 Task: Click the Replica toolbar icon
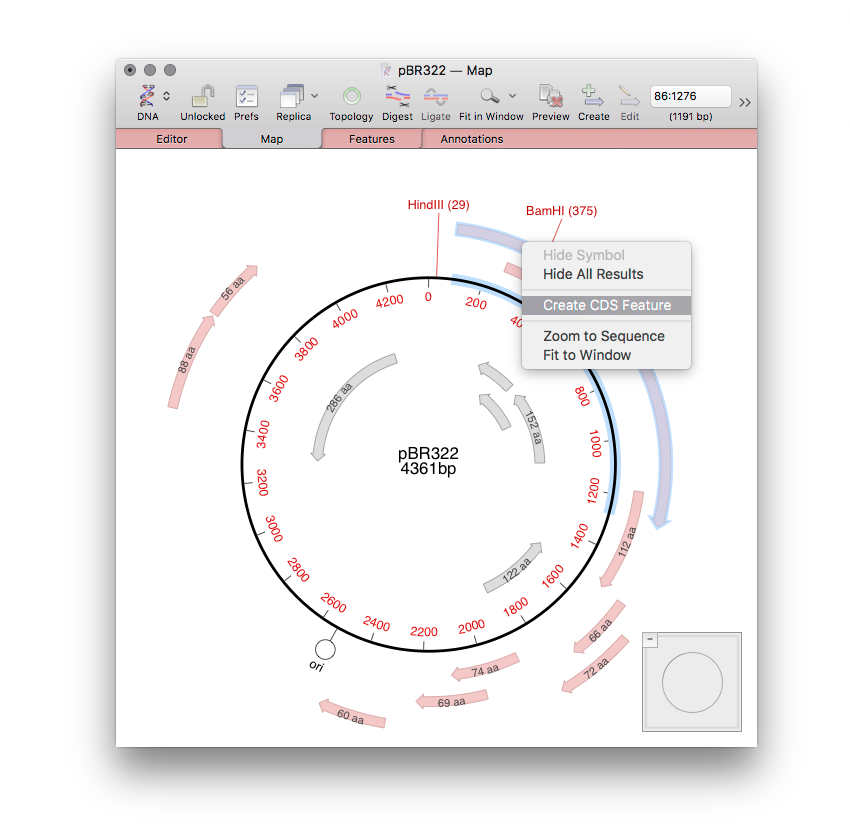pyautogui.click(x=291, y=98)
